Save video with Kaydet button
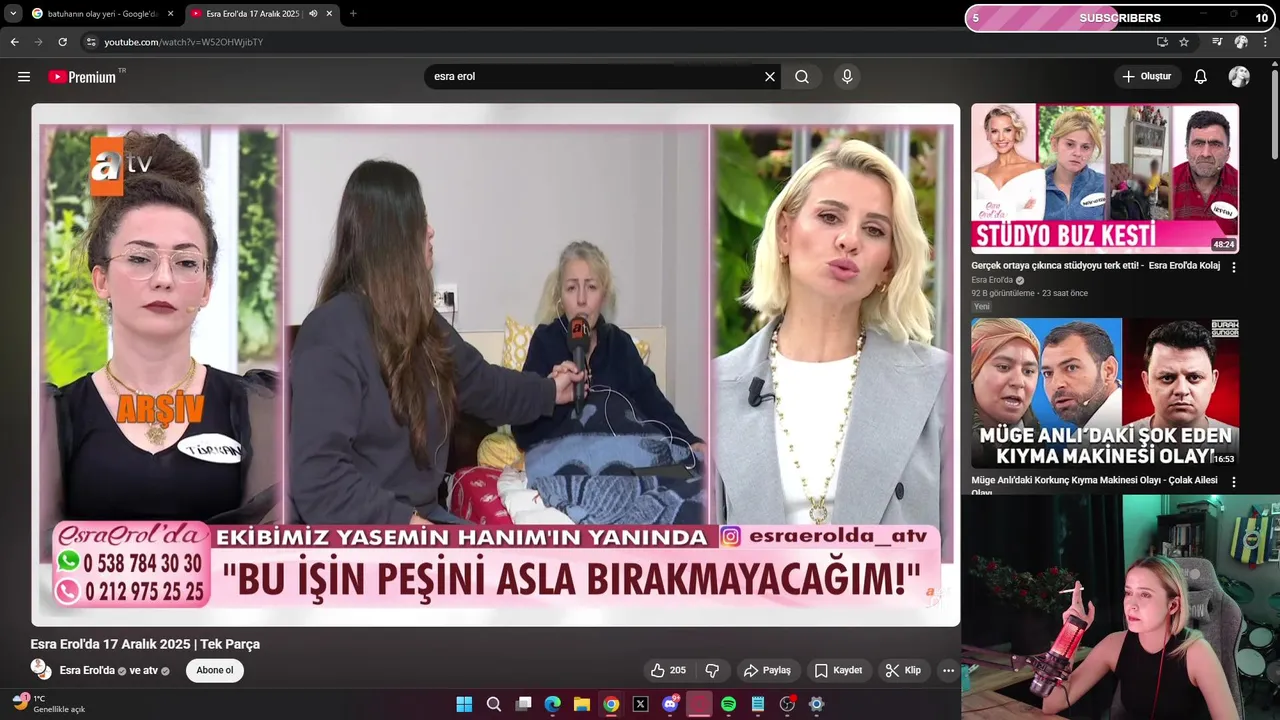The image size is (1280, 720). (838, 670)
